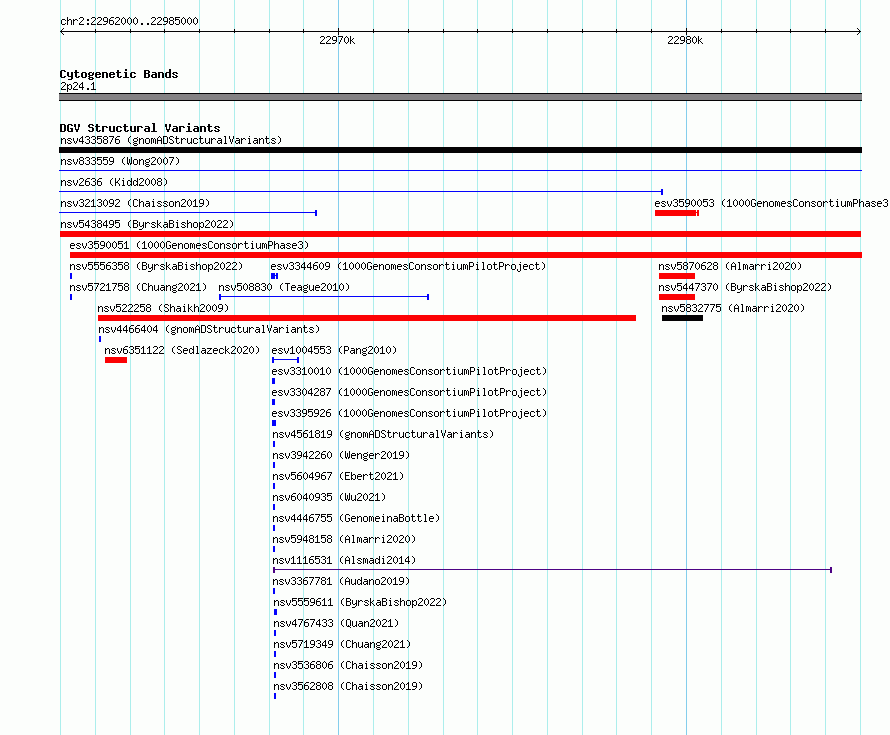Click the chr2:22962000..22985000 region label
The height and width of the screenshot is (735, 890).
pyautogui.click(x=129, y=21)
